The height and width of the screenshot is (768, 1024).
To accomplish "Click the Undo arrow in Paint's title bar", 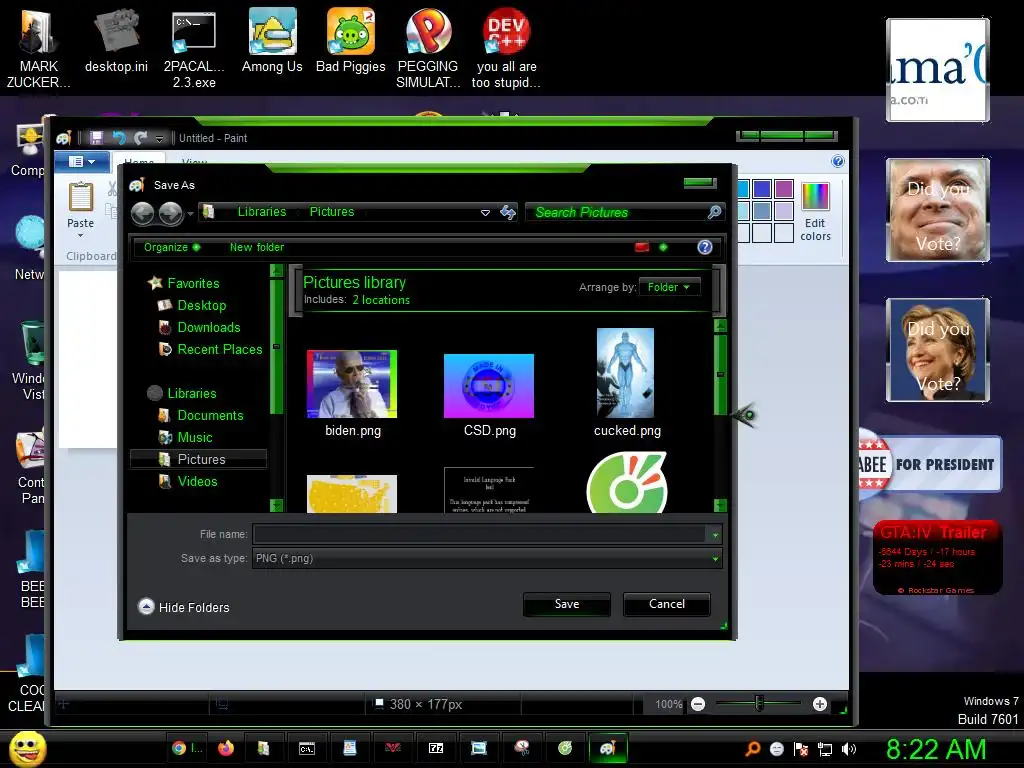I will (x=119, y=138).
